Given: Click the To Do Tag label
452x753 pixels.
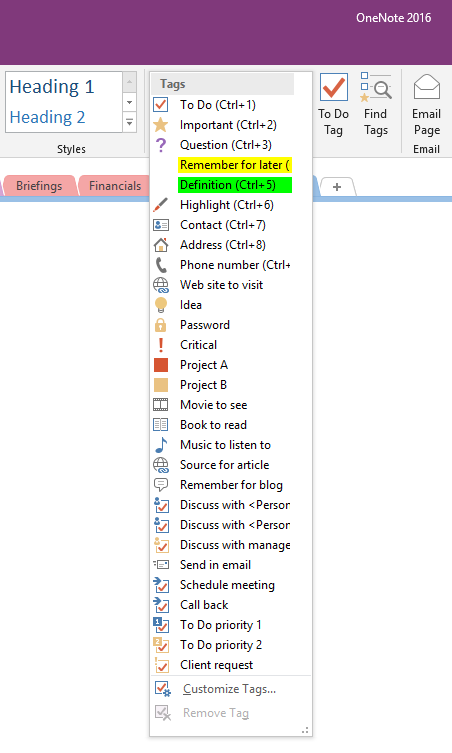Looking at the screenshot, I should [x=333, y=122].
